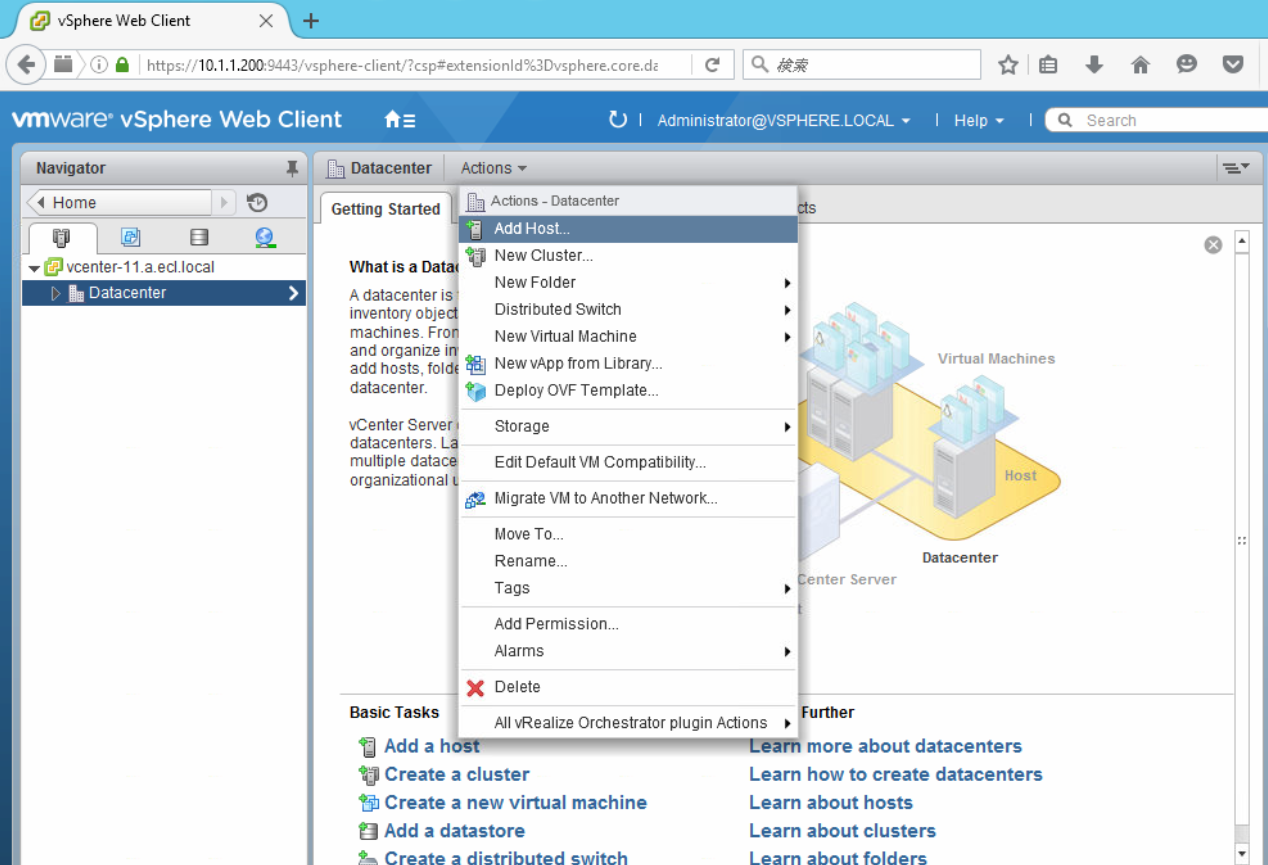The image size is (1268, 865).
Task: Switch to VMs and Templates navigator tab
Action: tap(130, 238)
